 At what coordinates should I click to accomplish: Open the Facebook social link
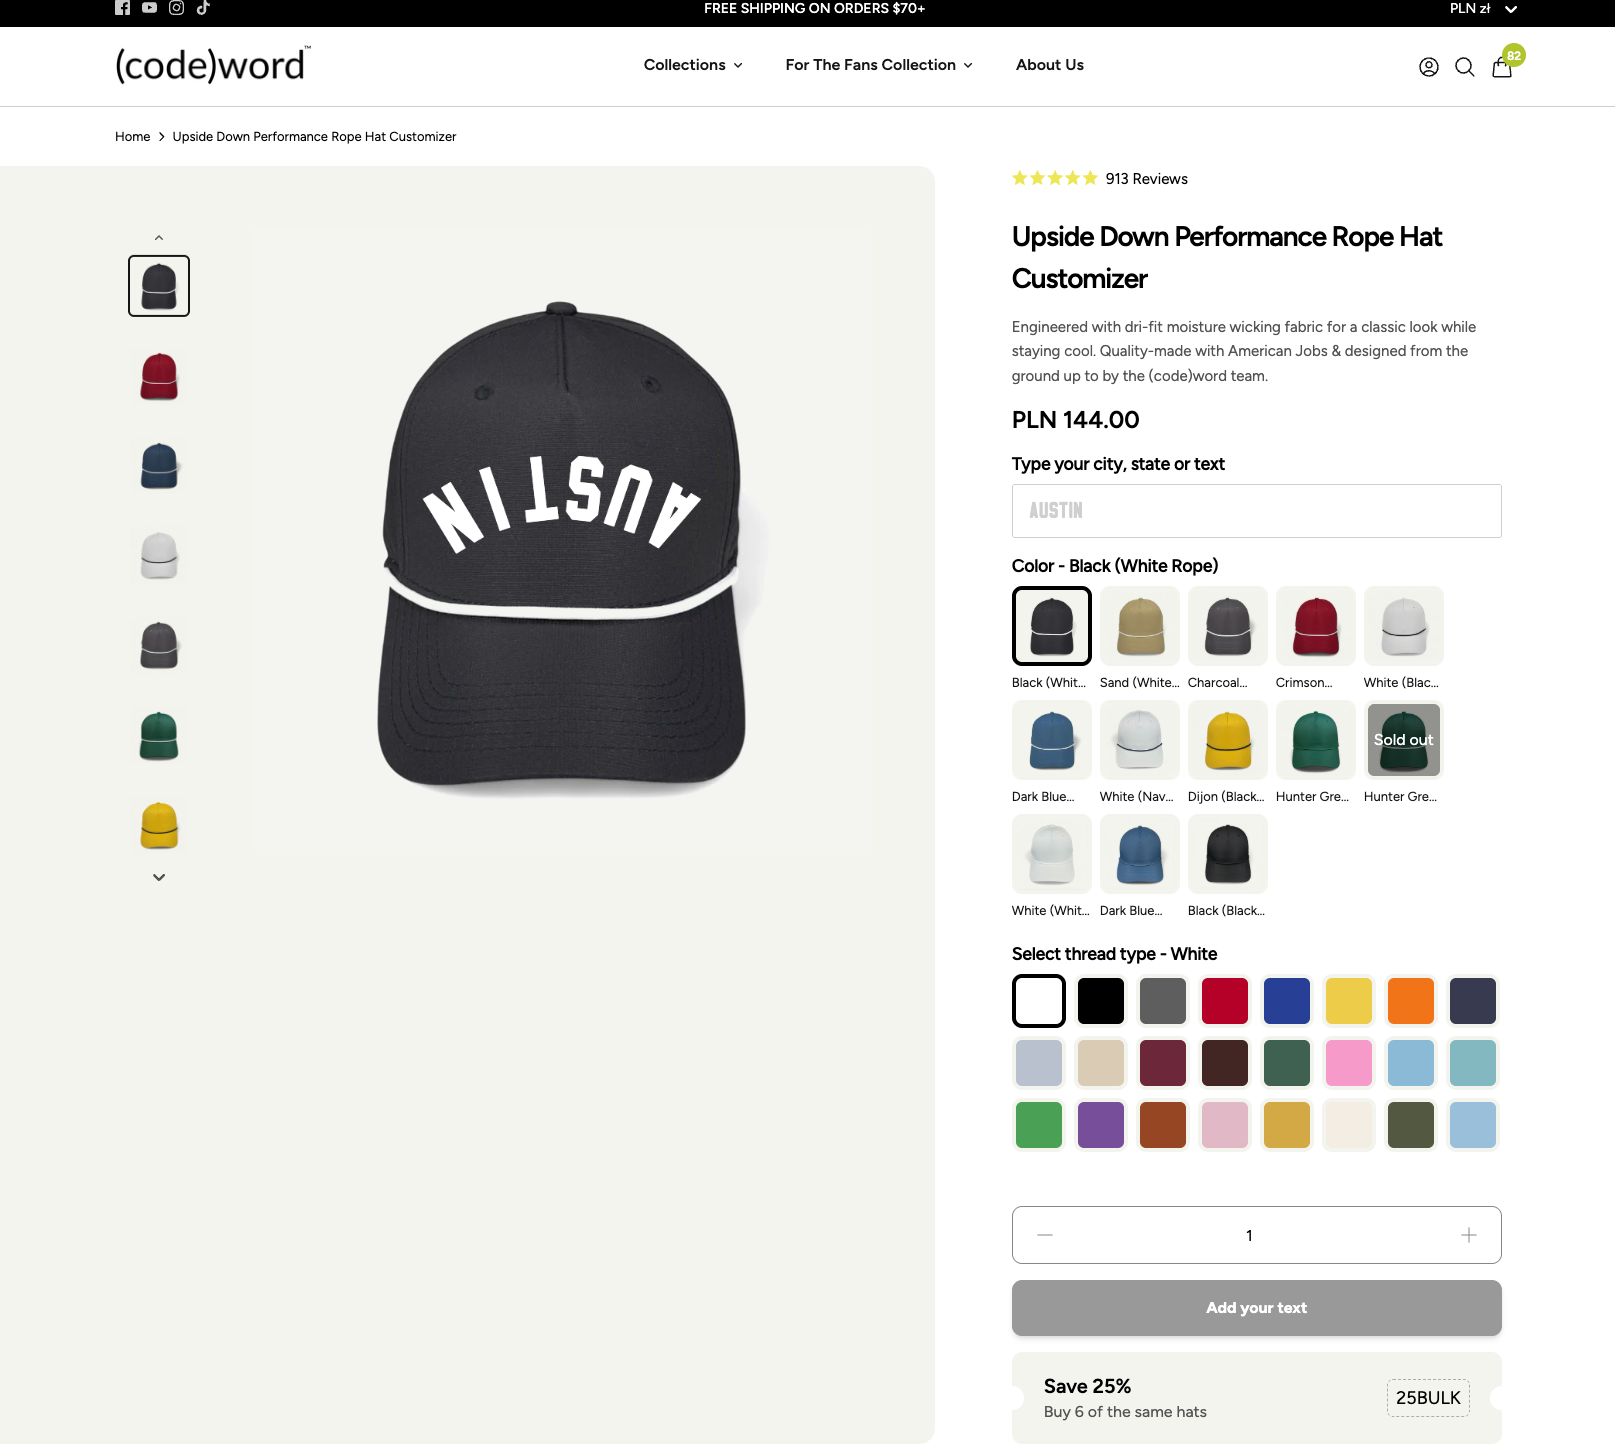pyautogui.click(x=122, y=8)
